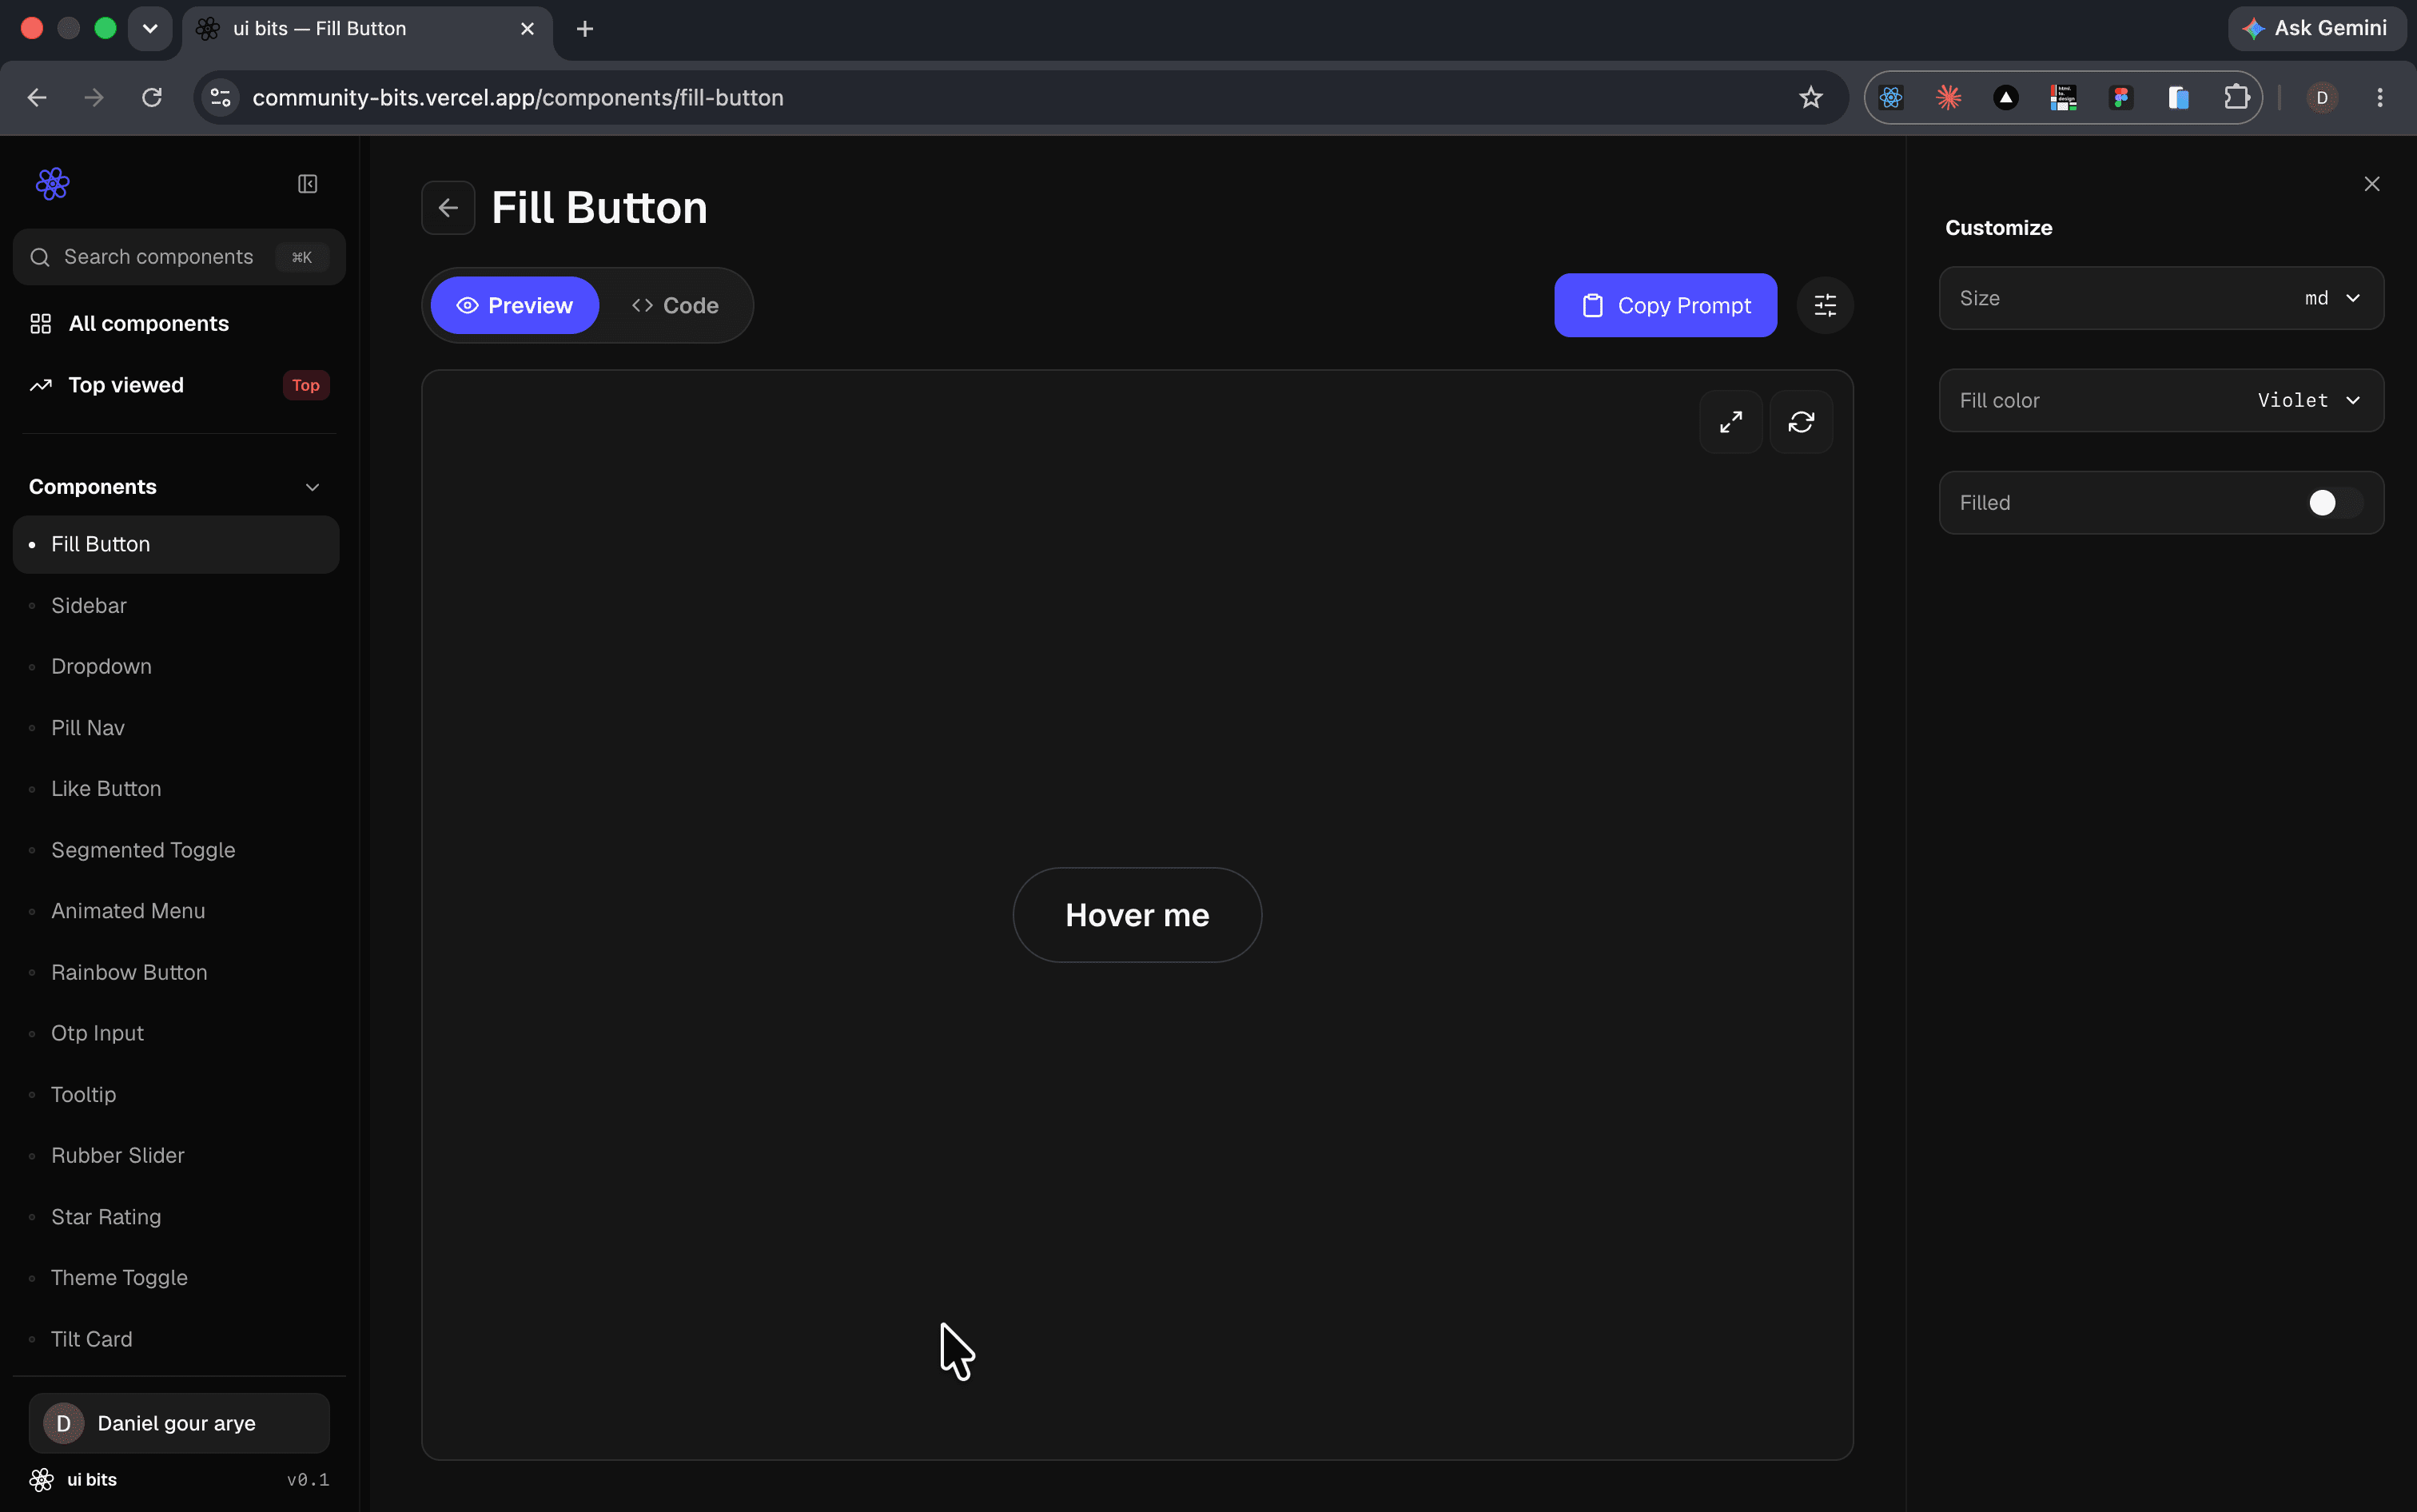The image size is (2417, 1512).
Task: Click the blue sidebar extension icon
Action: [x=2178, y=98]
